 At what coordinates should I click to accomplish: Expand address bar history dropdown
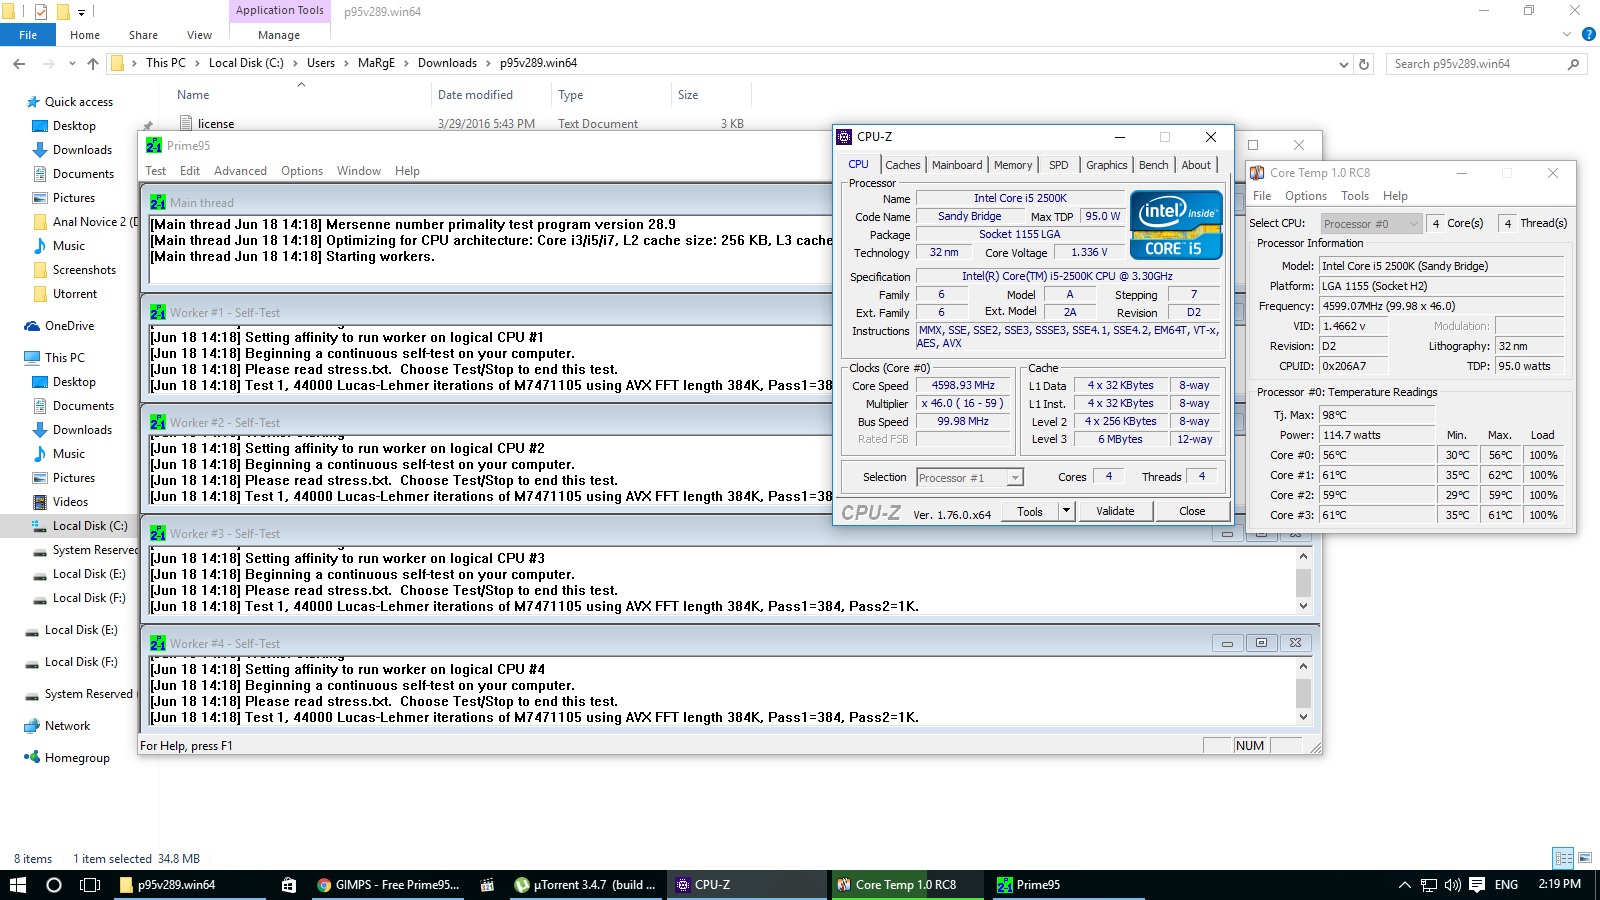point(1343,64)
